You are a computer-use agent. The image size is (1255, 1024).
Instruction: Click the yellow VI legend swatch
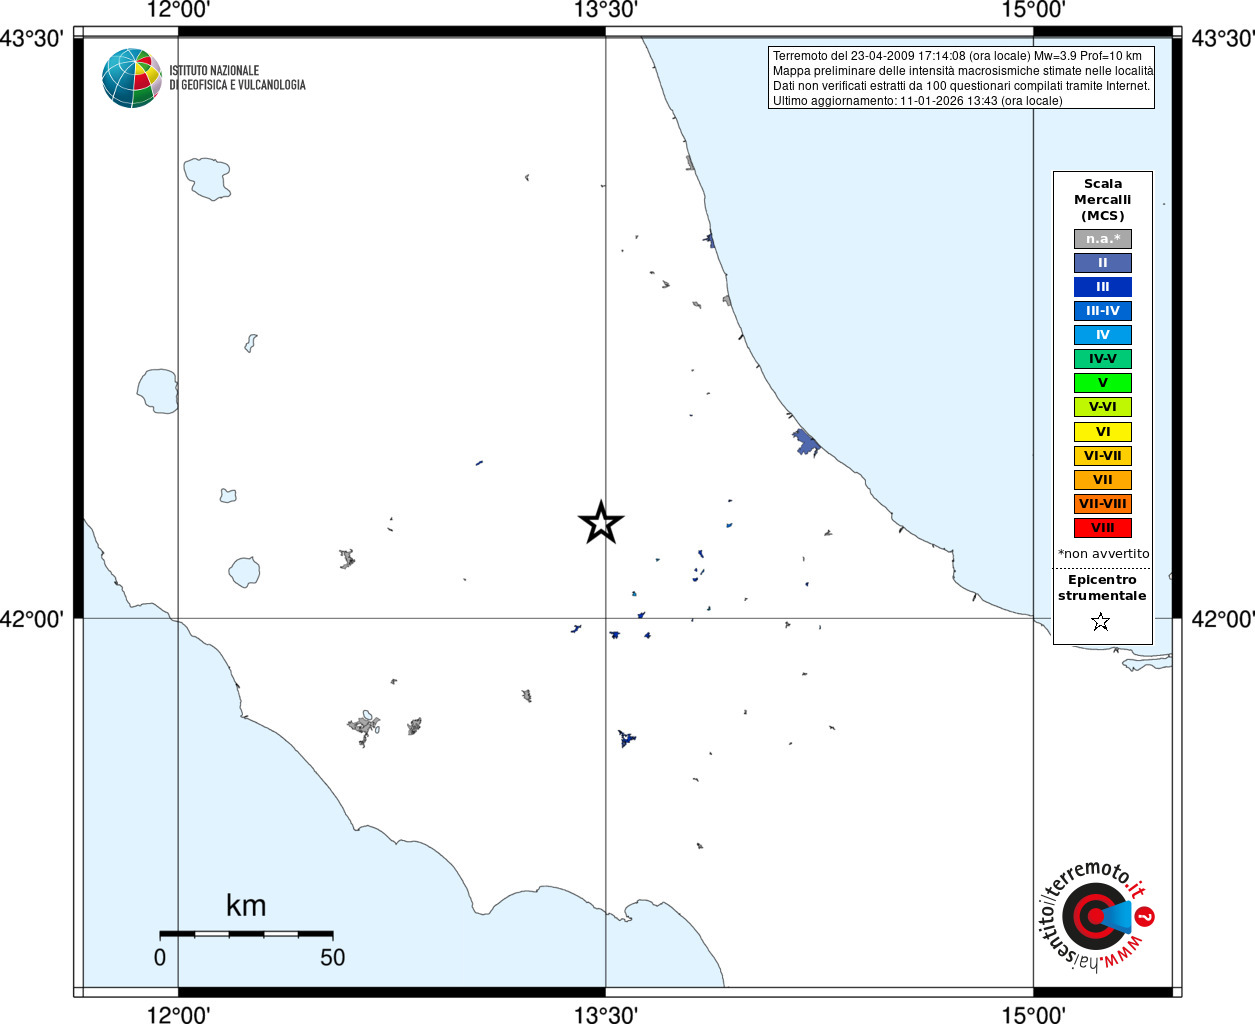coord(1103,432)
